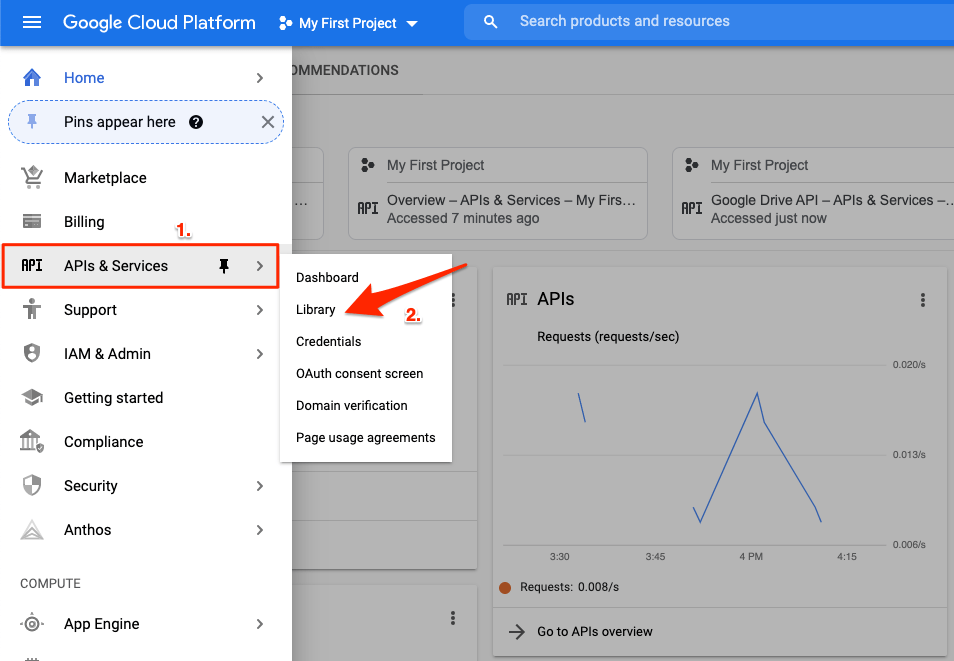Screen dimensions: 954x661
Task: Click the Billing card icon
Action: (x=32, y=221)
